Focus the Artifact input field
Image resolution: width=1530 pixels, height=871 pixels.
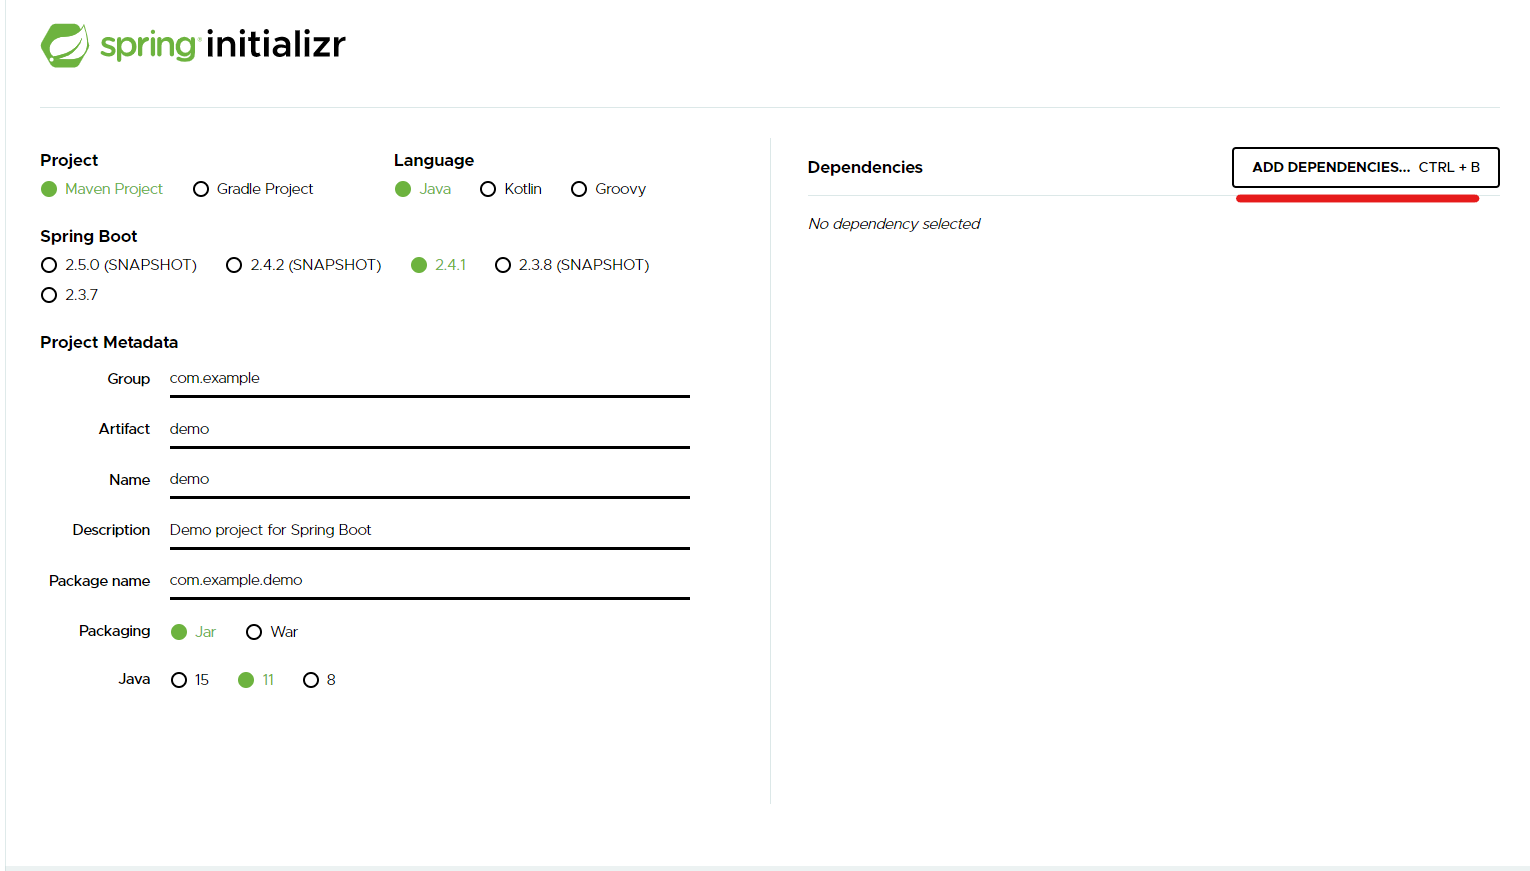pyautogui.click(x=430, y=430)
